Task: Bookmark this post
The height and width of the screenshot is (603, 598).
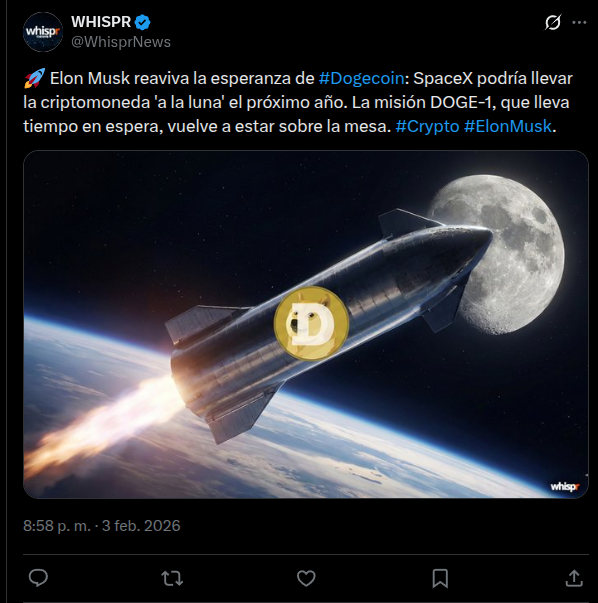Action: point(440,578)
